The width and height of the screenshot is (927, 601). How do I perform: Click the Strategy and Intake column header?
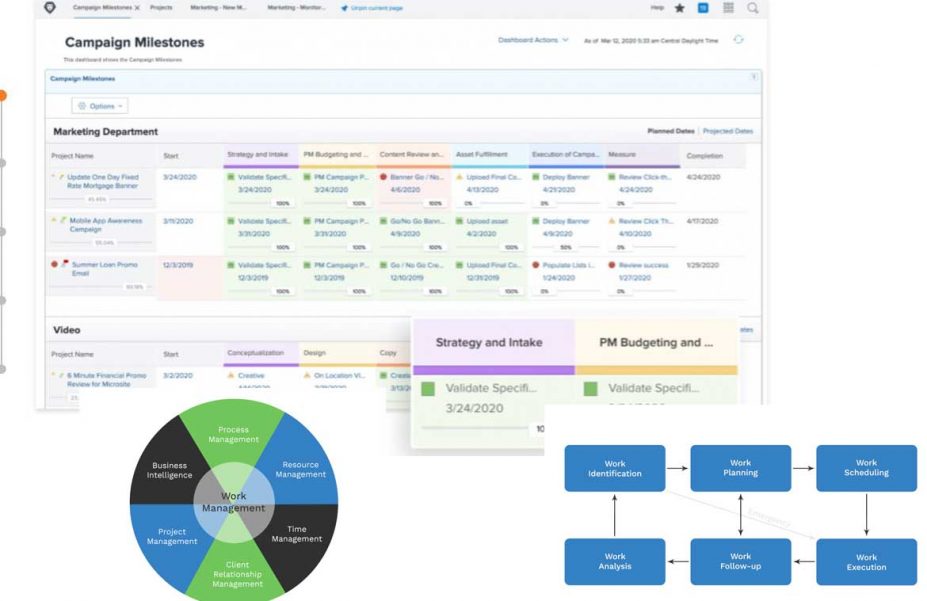[x=258, y=155]
